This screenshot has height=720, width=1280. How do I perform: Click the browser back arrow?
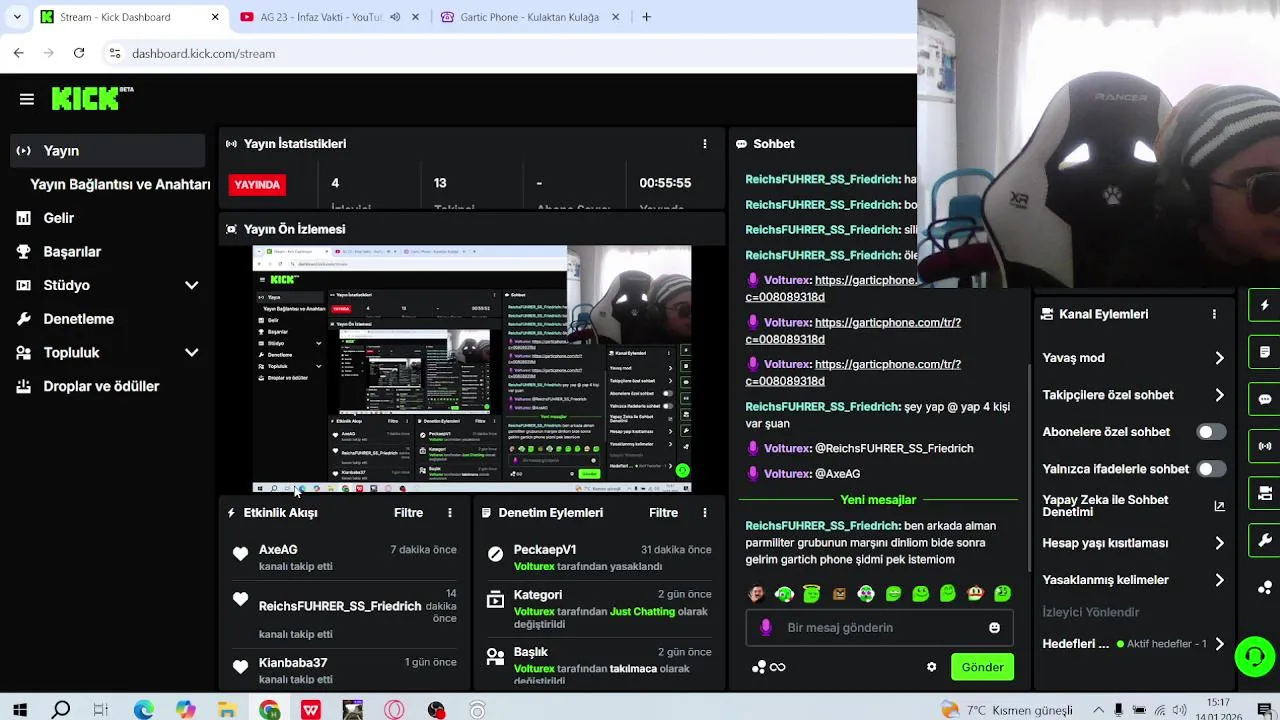[19, 53]
